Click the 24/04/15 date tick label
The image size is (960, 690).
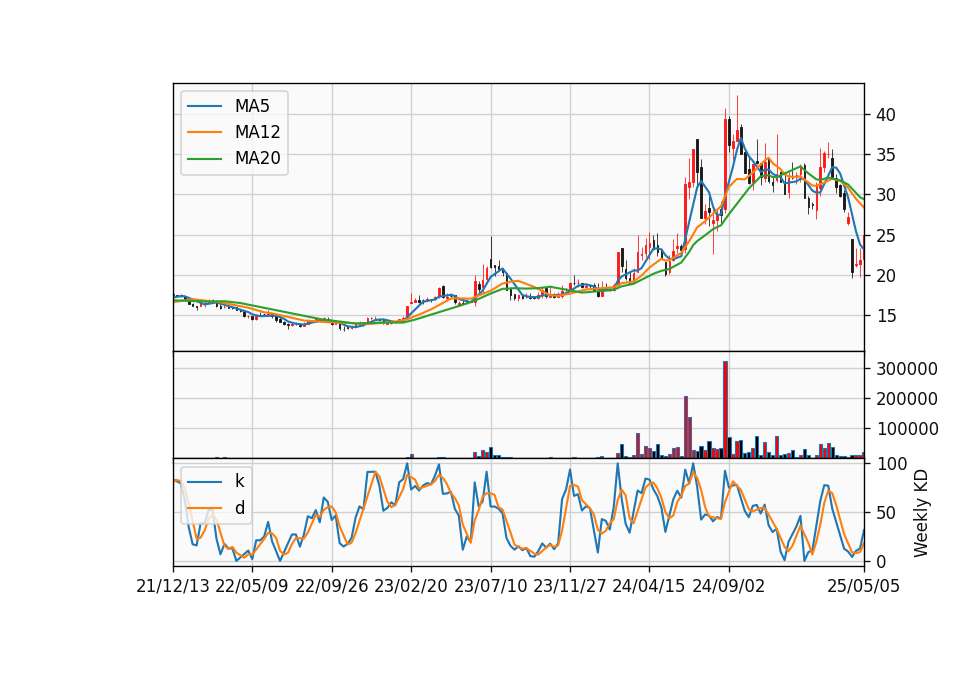pos(649,587)
